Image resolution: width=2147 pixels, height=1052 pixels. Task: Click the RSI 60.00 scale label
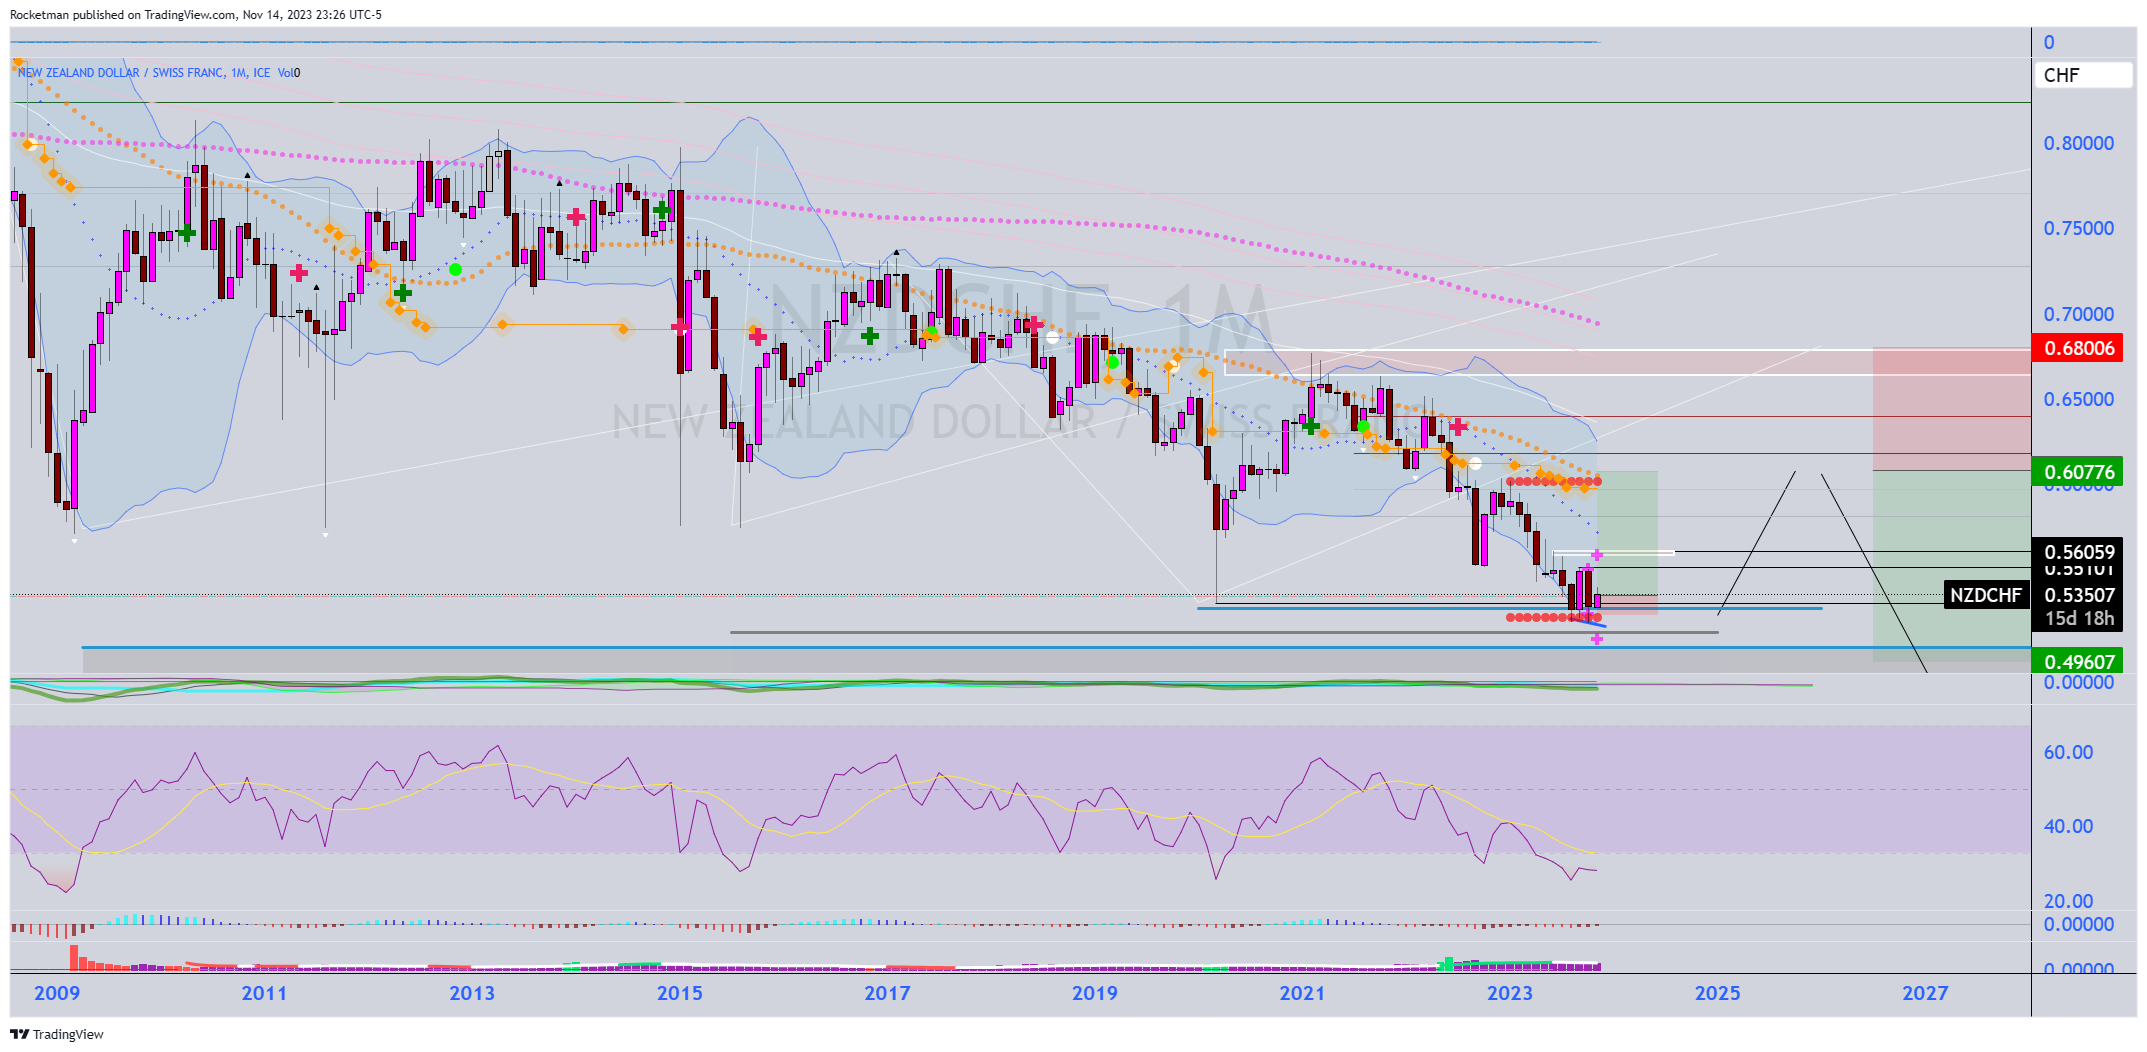(x=2068, y=752)
